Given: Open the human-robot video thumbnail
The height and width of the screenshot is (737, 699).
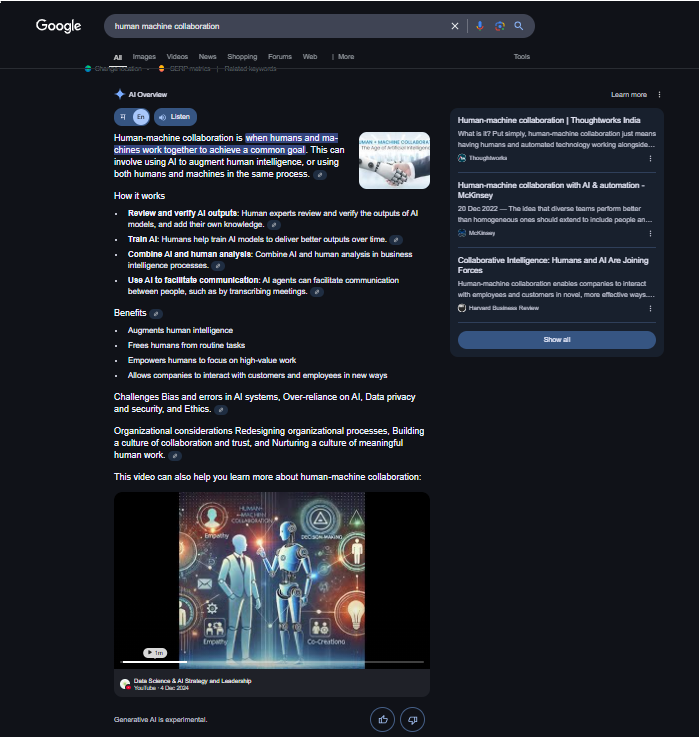Looking at the screenshot, I should point(272,580).
